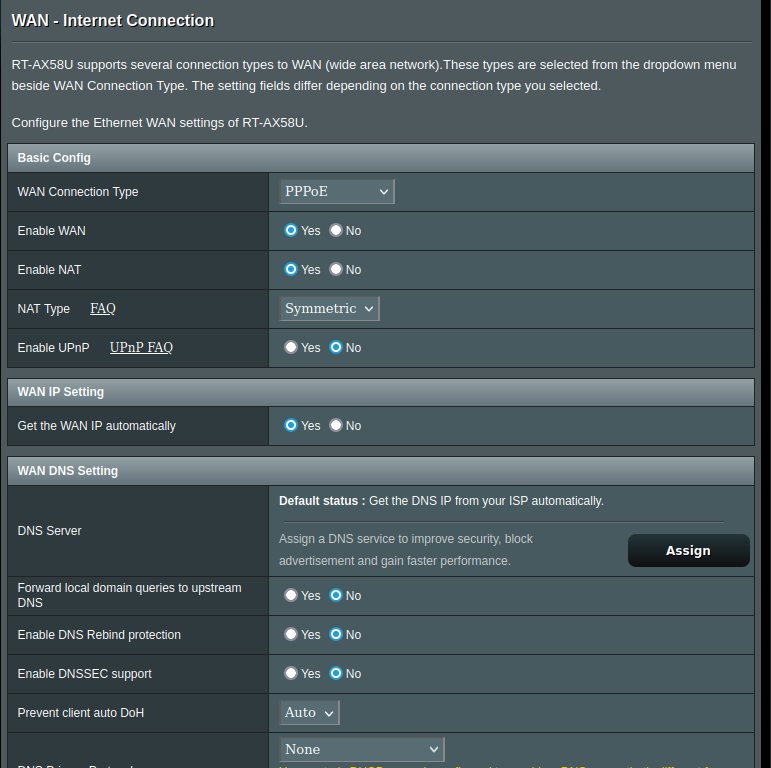
Task: Select No for DNS Rebind protection
Action: pyautogui.click(x=336, y=634)
